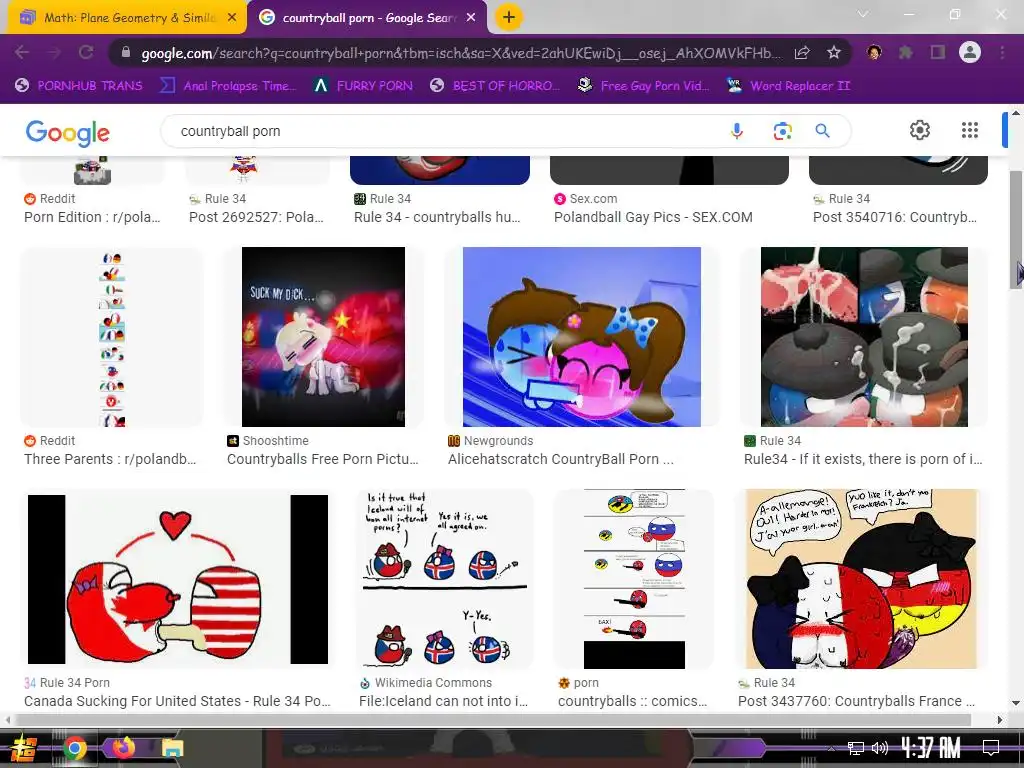Viewport: 1024px width, 768px height.
Task: Bookmark this page with the star icon
Action: (834, 52)
